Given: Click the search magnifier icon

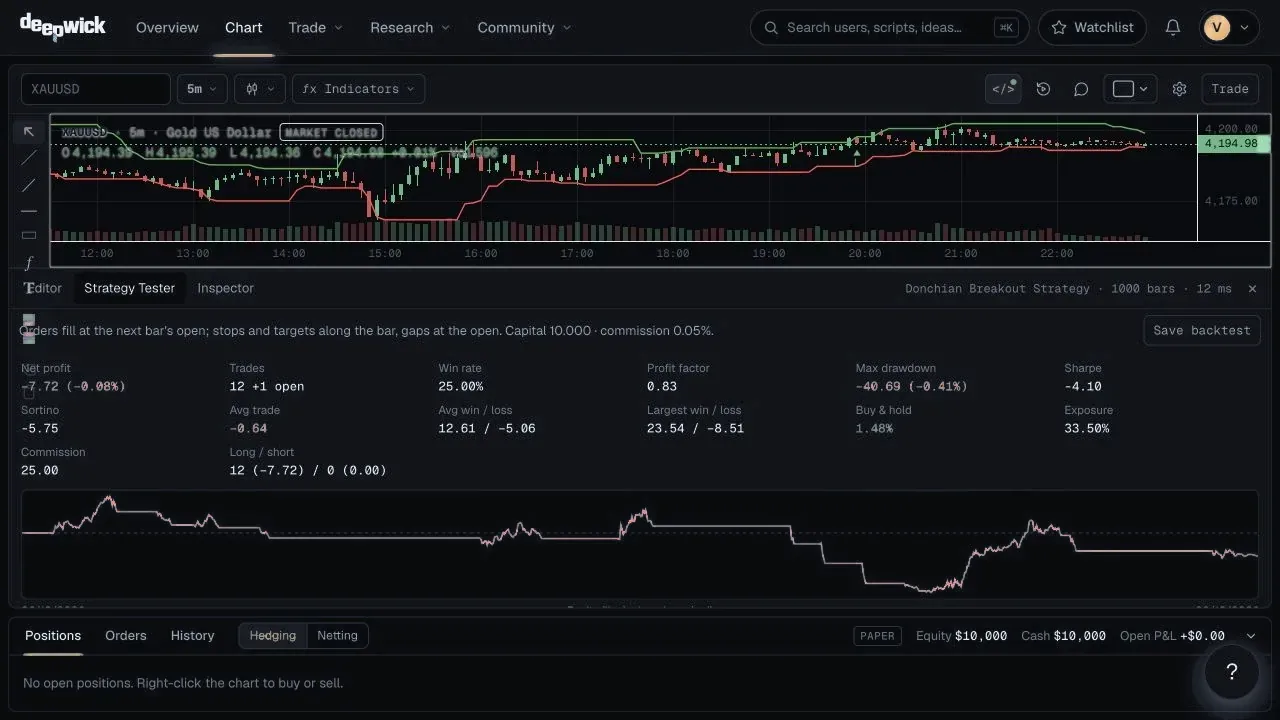Looking at the screenshot, I should point(771,28).
